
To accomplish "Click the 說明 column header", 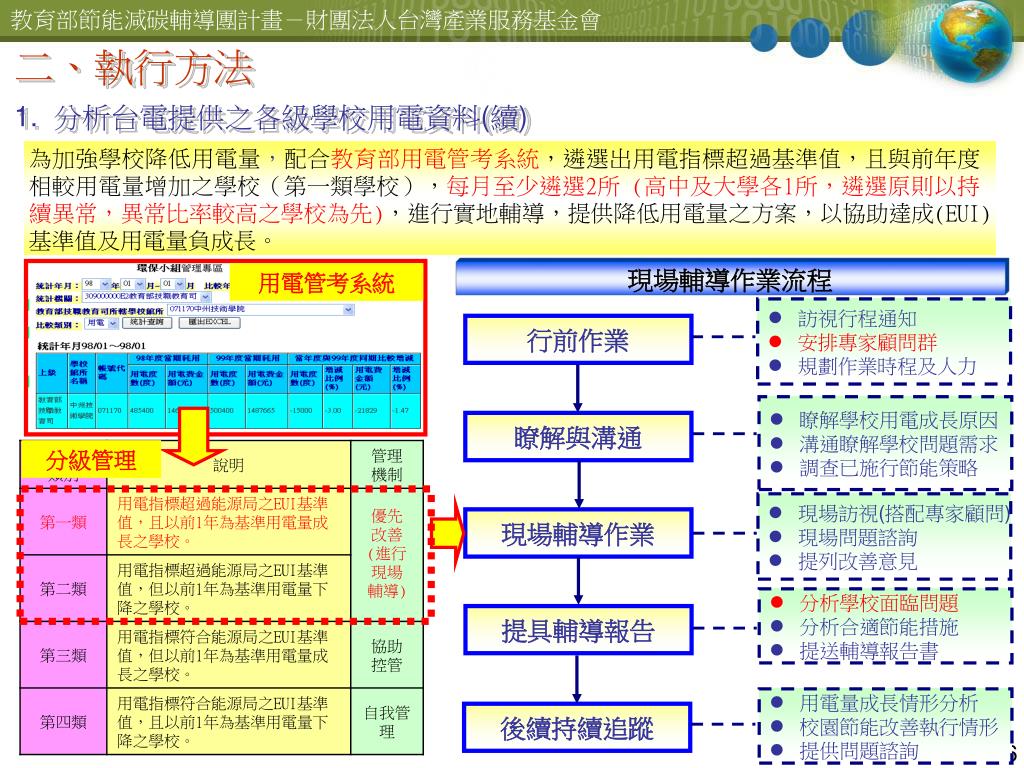I will [x=229, y=465].
